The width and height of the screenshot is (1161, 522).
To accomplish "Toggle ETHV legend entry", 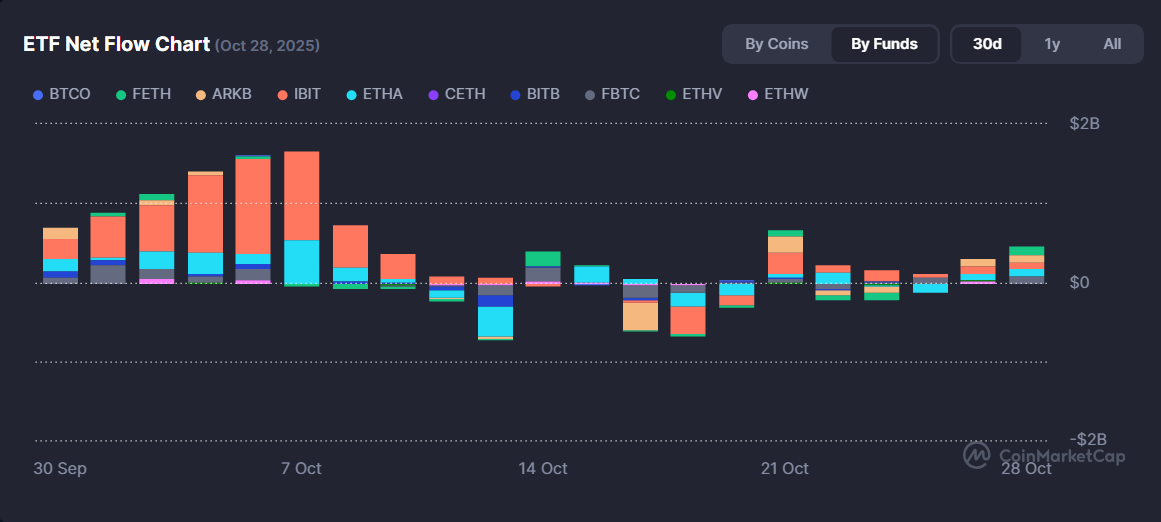I will pos(694,94).
